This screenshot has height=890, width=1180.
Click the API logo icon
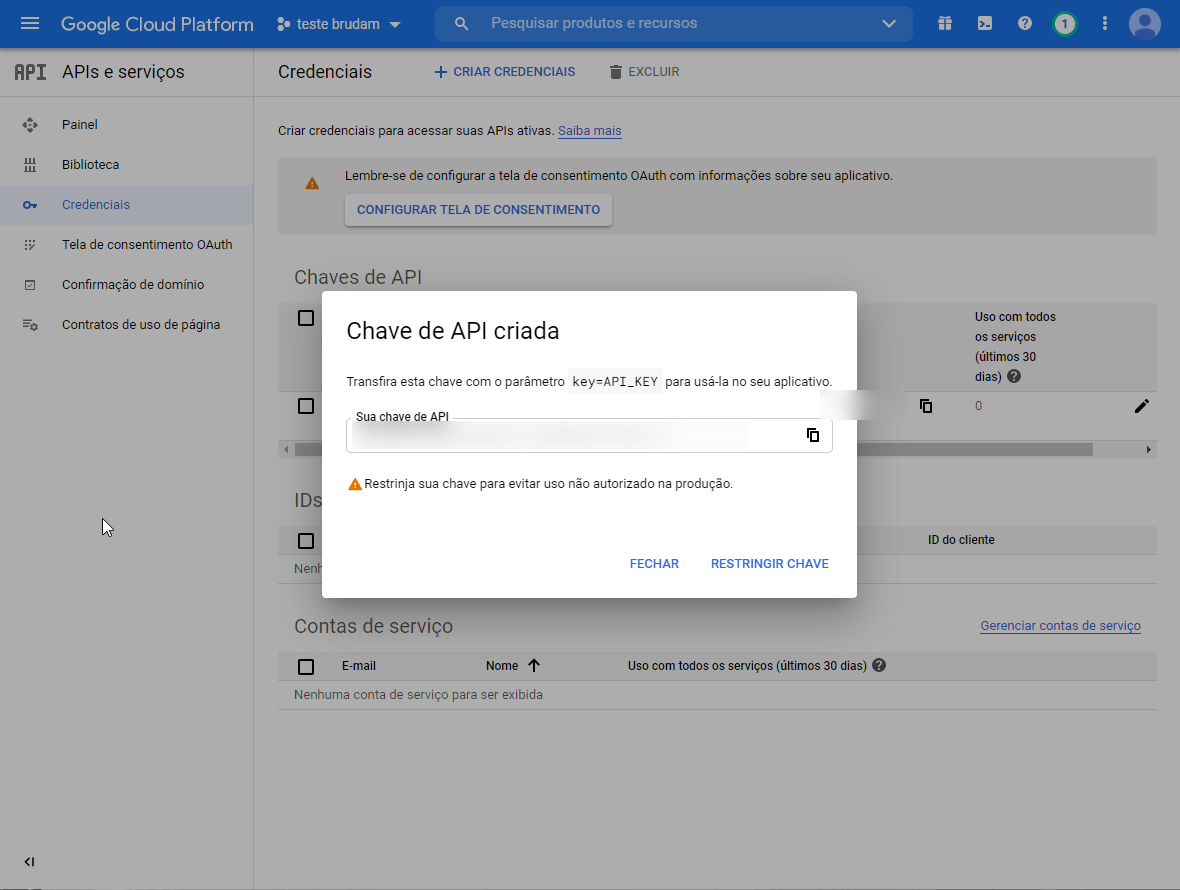coord(30,72)
